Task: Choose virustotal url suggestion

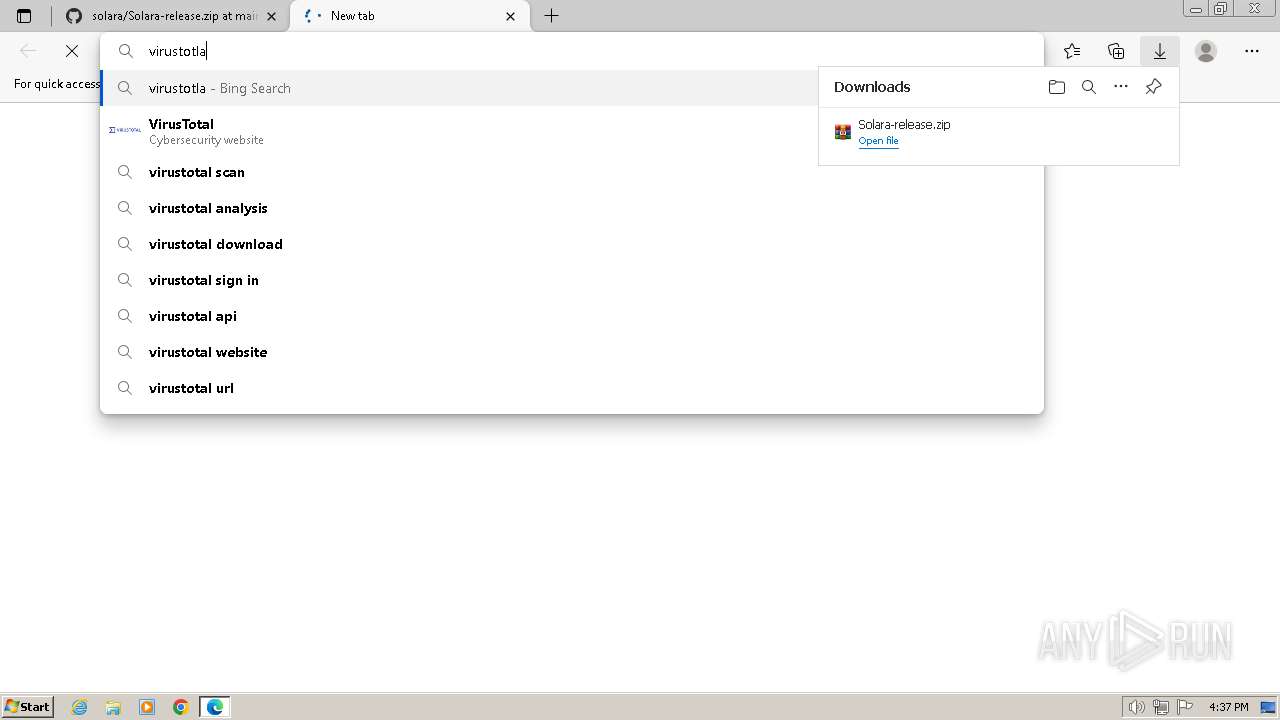Action: click(x=572, y=388)
